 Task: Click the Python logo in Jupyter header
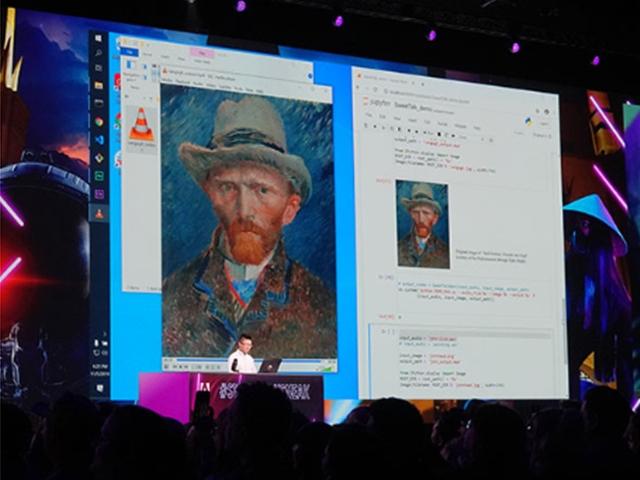[x=529, y=120]
